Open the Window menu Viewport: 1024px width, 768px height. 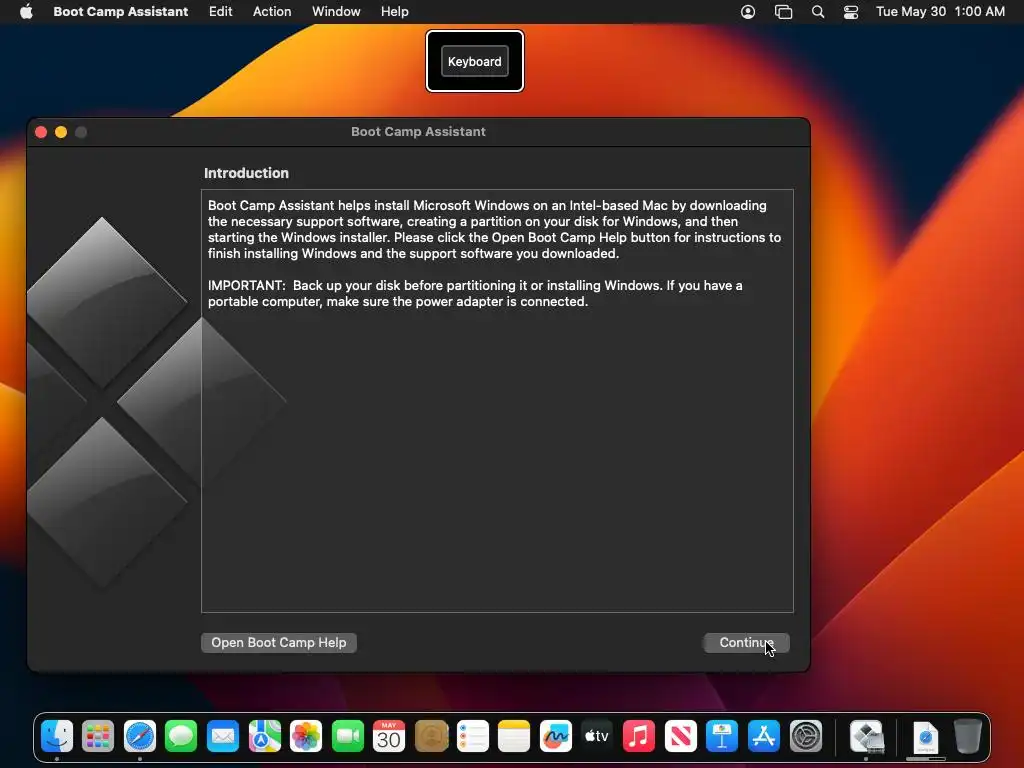point(336,11)
